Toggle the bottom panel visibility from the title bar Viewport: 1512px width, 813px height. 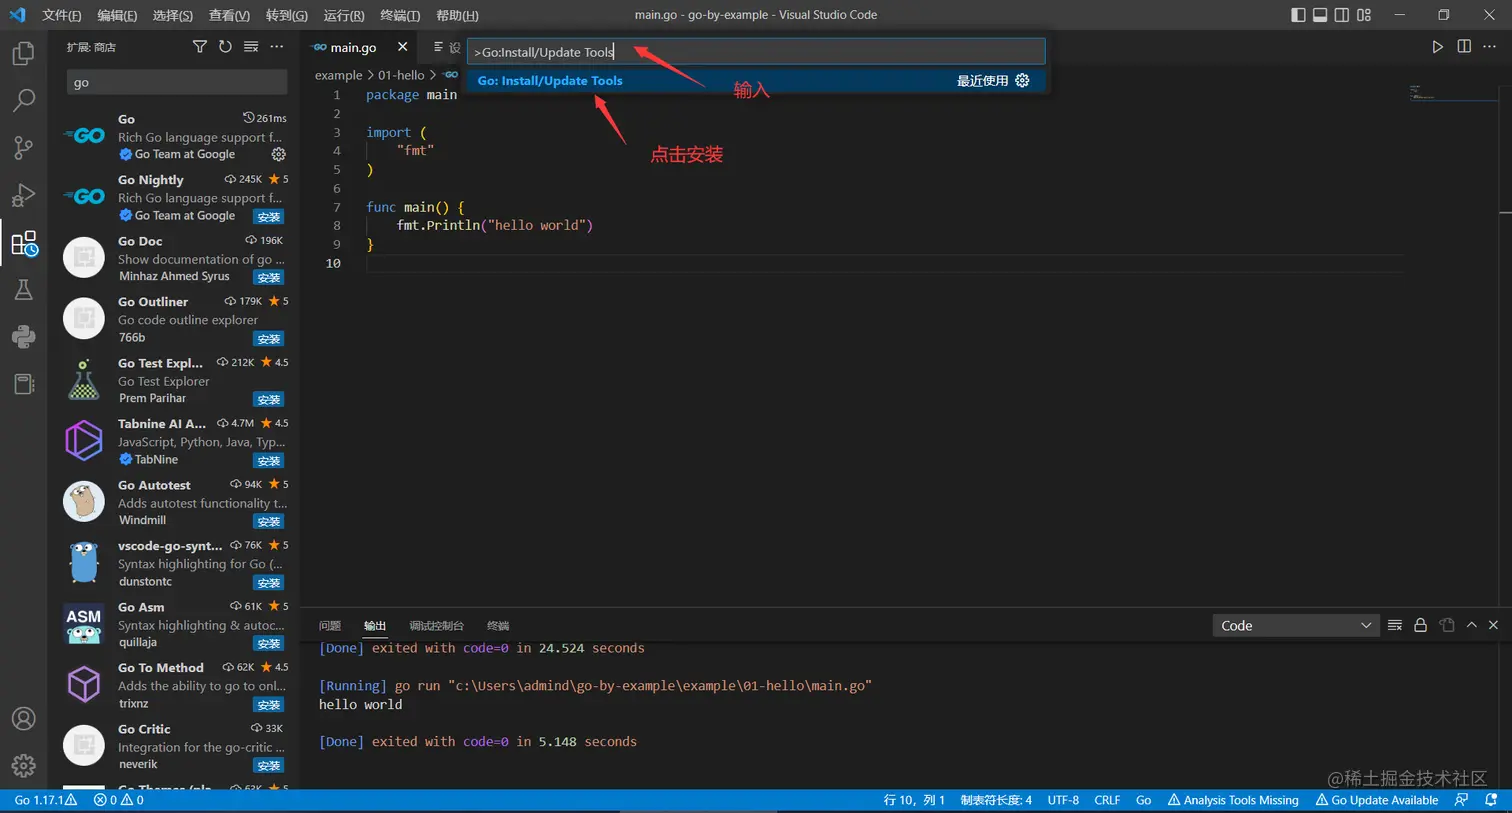click(1320, 15)
